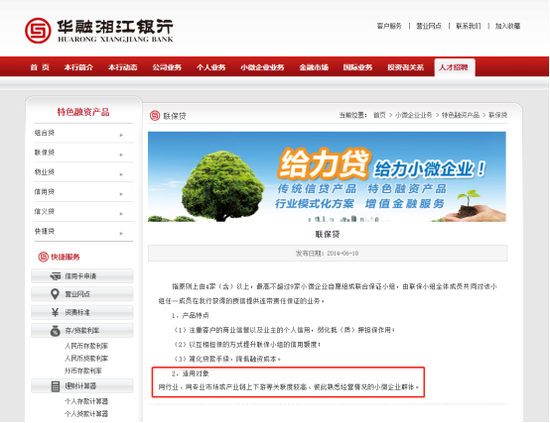The image size is (550, 423).
Task: Click the calculator icon for 理财计算器
Action: [x=55, y=386]
